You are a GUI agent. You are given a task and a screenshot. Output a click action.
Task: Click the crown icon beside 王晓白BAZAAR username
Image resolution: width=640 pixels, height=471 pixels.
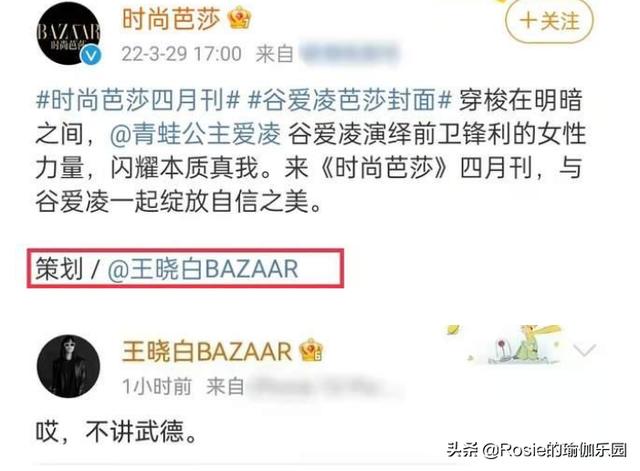pos(311,351)
